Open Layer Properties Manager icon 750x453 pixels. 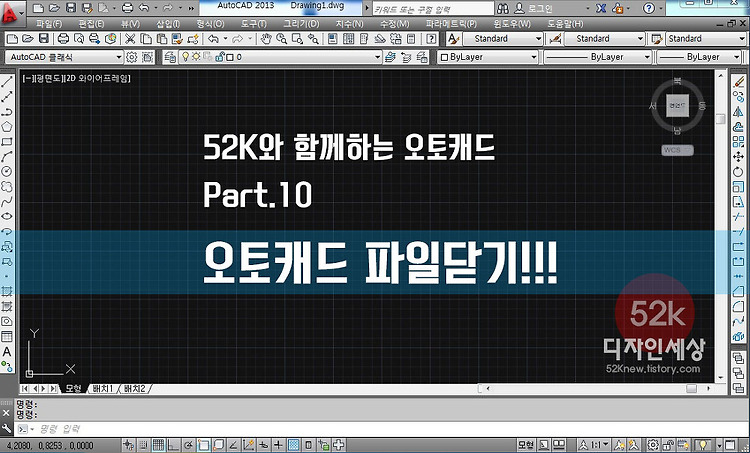click(170, 57)
